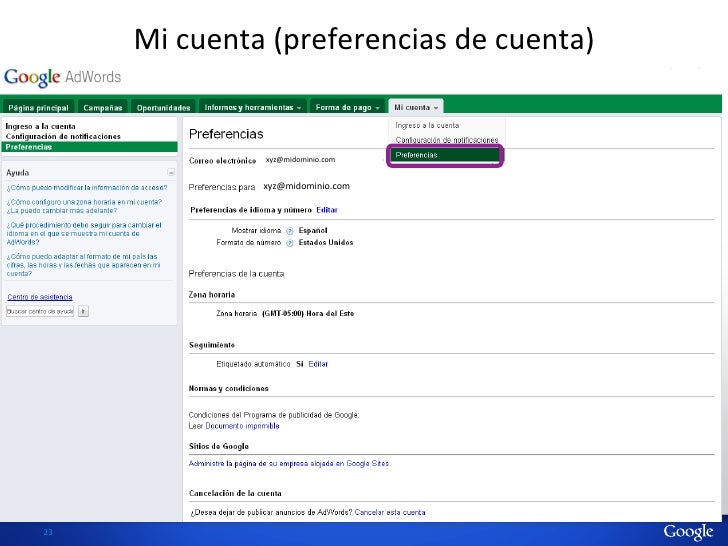The height and width of the screenshot is (546, 728).
Task: Click the Ayuda panel title
Action: 18,173
